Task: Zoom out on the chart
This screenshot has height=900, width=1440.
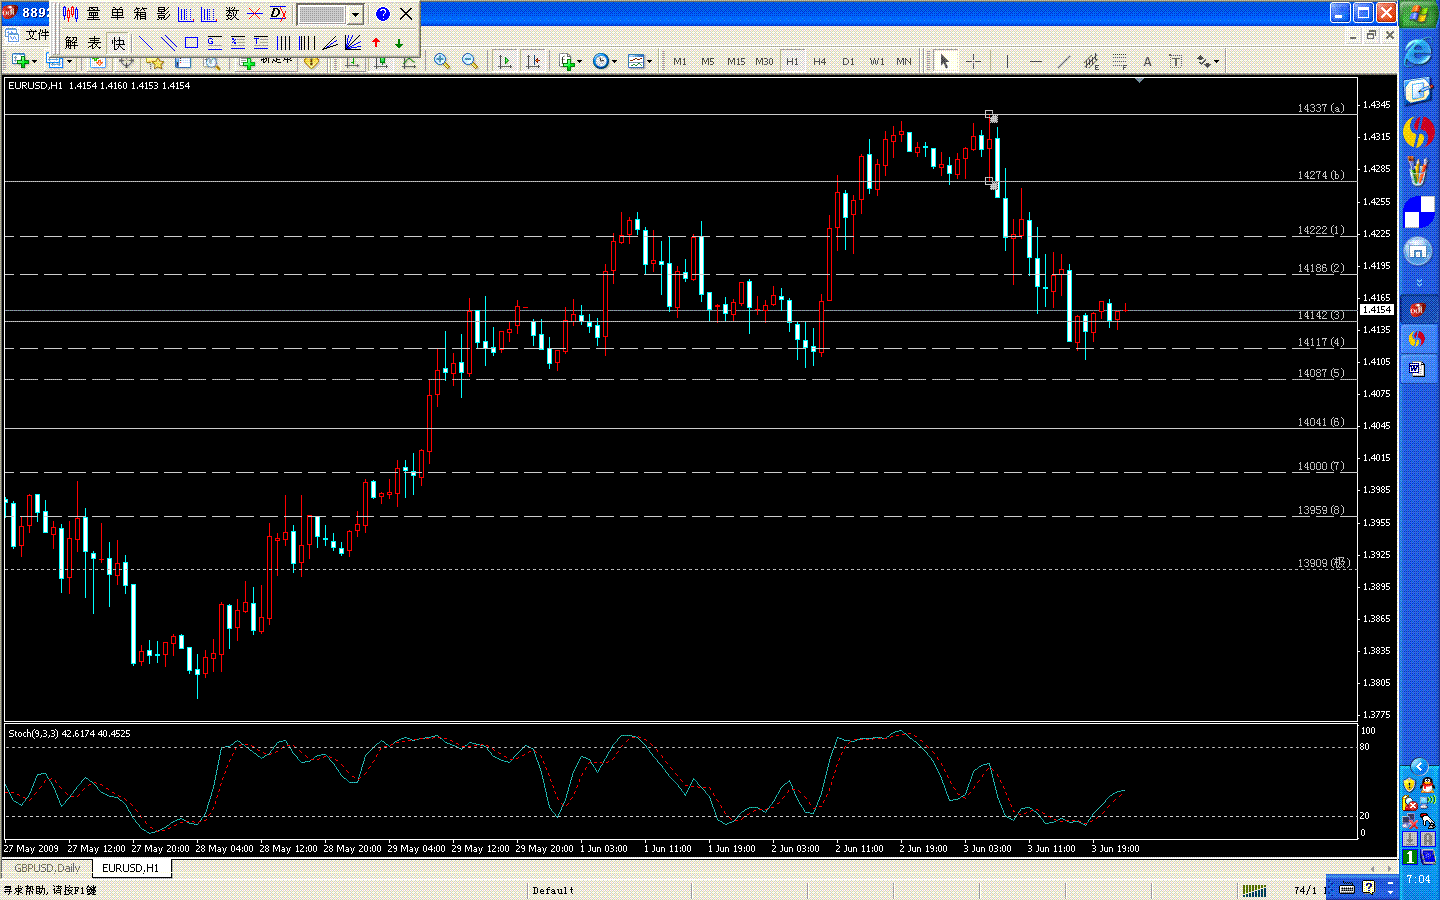Action: click(469, 62)
